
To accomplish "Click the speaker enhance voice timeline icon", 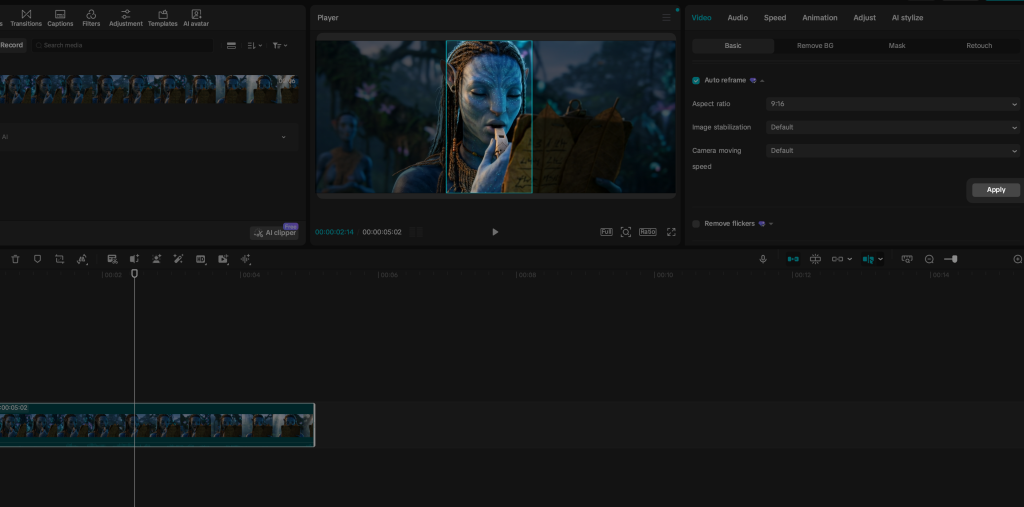I will click(135, 259).
